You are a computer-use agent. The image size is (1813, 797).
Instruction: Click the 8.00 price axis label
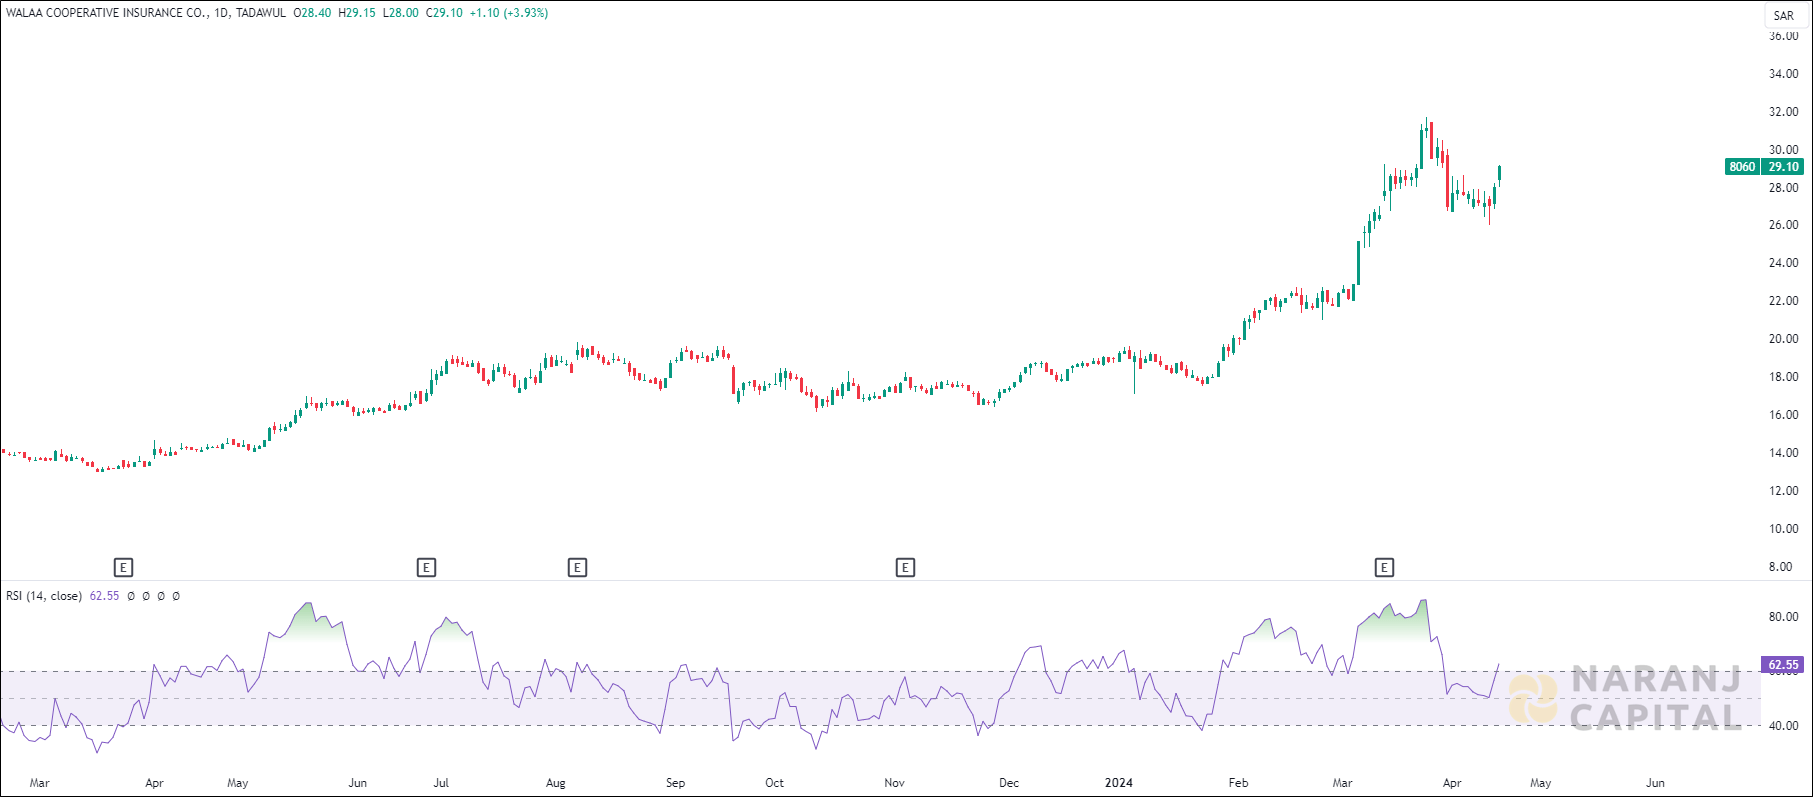(x=1780, y=567)
